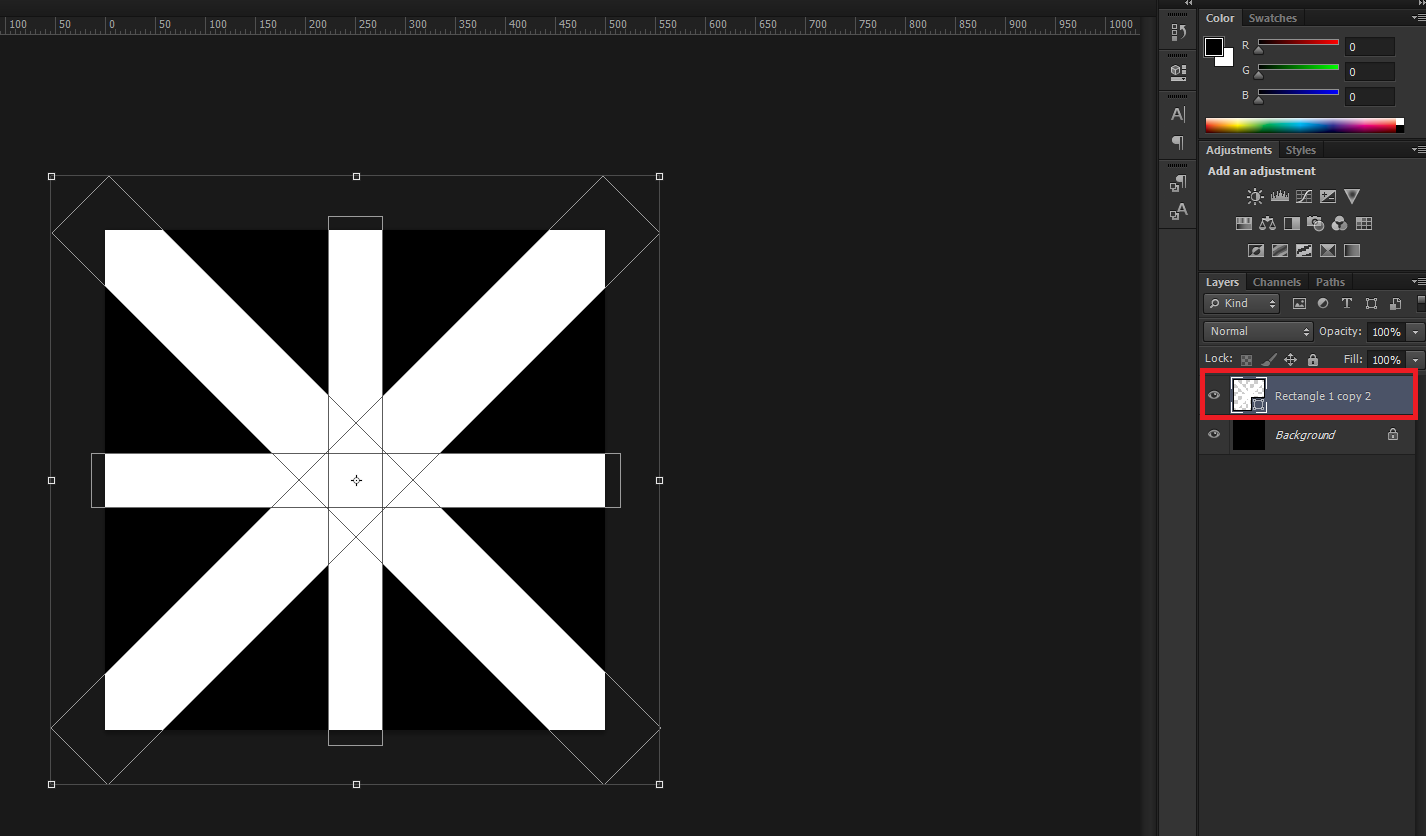Hide the Rectangle 1 copy 2 layer
The image size is (1426, 836).
[1214, 396]
